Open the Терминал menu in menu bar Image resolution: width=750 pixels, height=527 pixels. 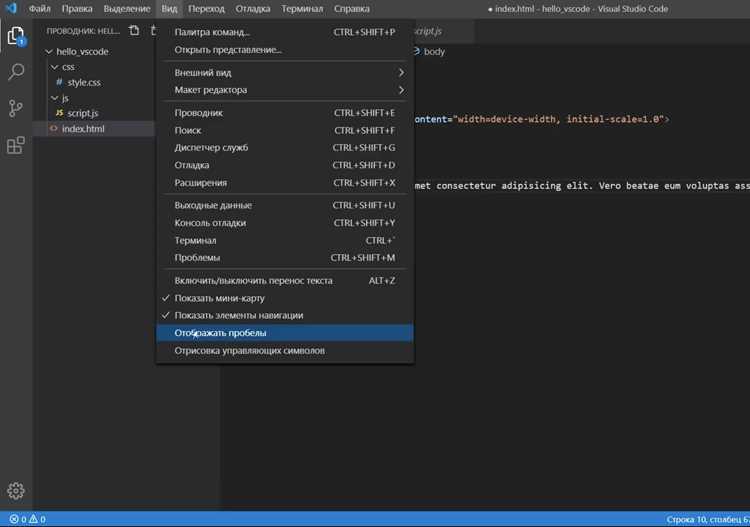302,9
